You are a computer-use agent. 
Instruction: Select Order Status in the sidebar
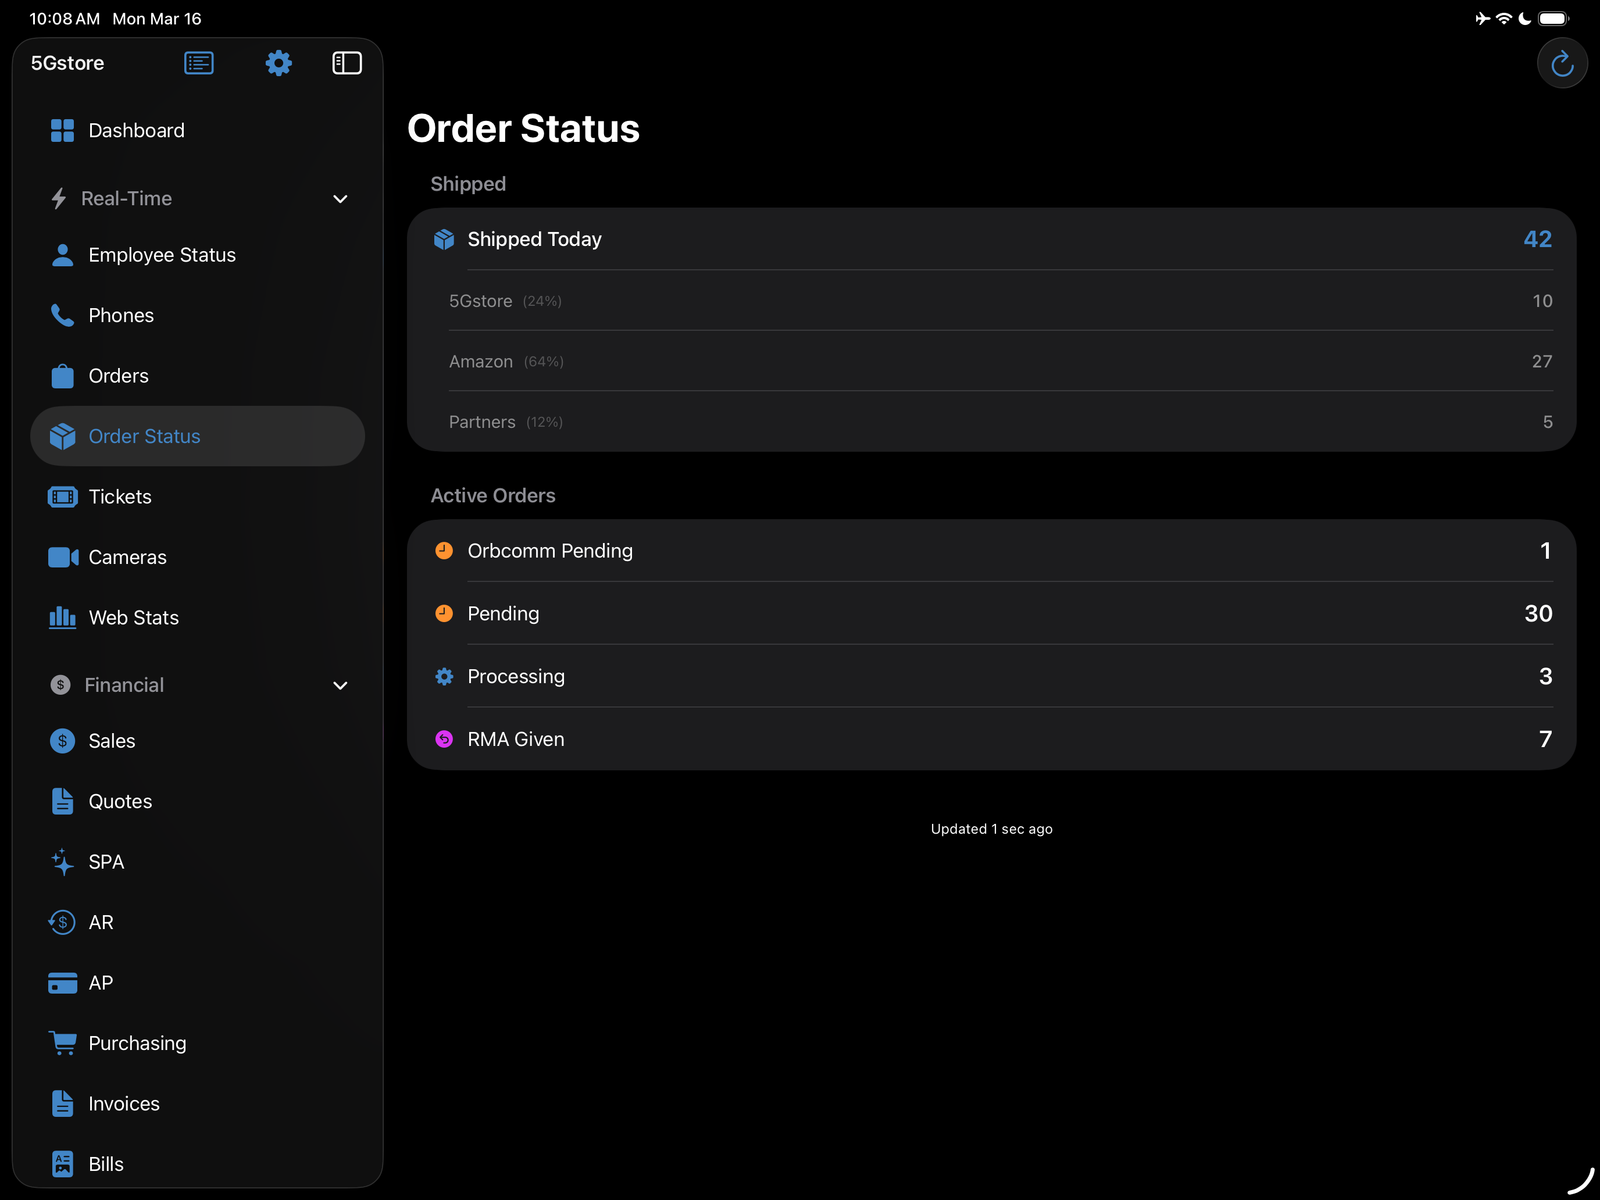pyautogui.click(x=145, y=436)
